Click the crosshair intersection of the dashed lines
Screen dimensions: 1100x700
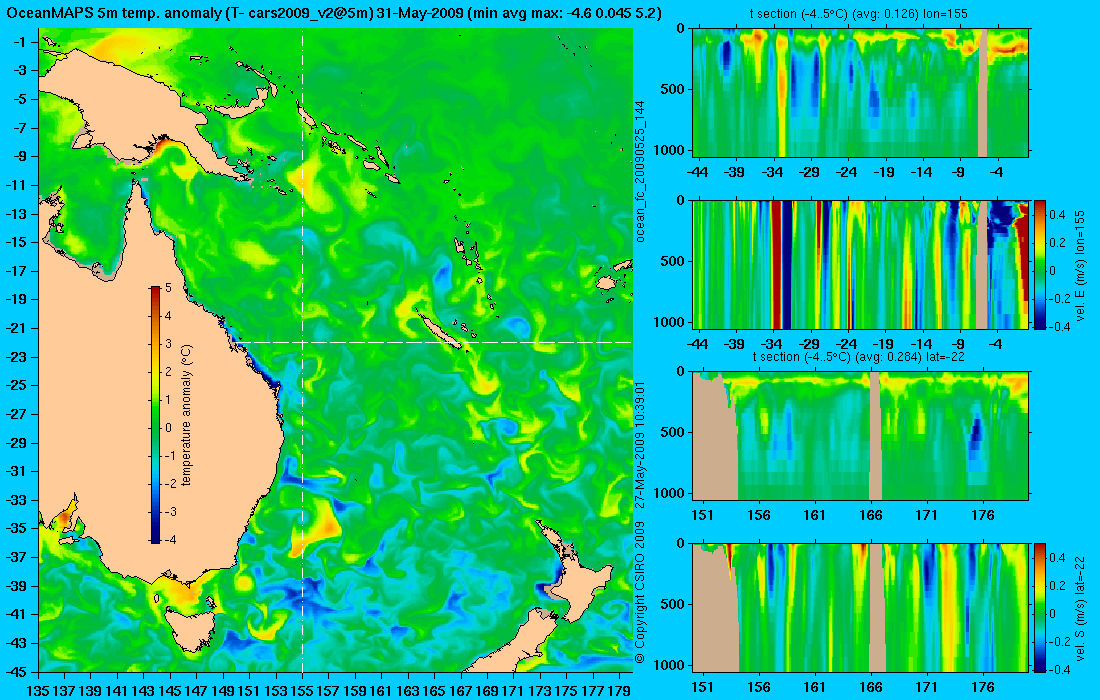click(302, 342)
